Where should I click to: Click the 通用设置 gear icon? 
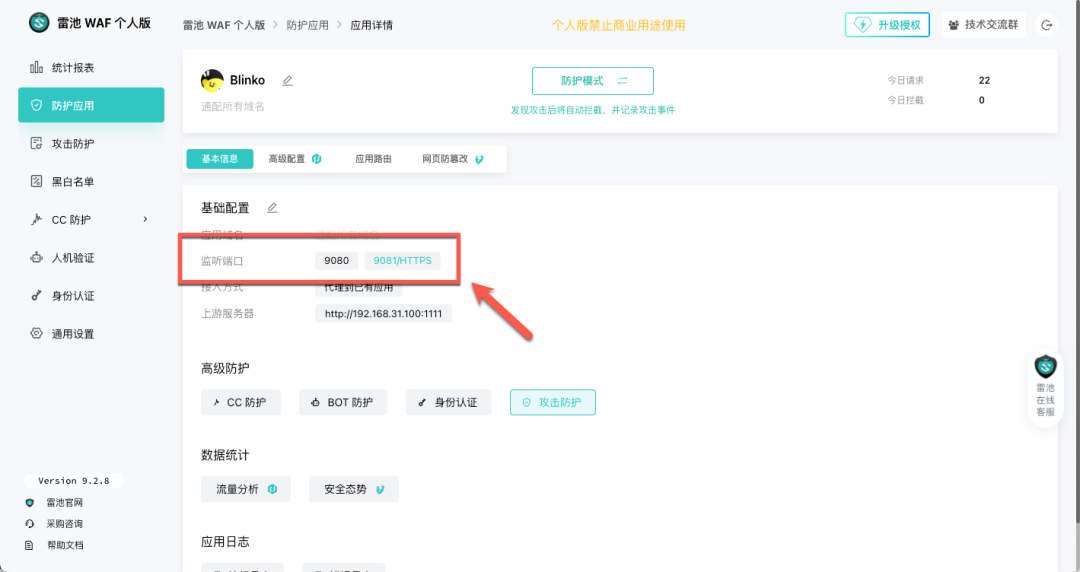pyautogui.click(x=37, y=334)
